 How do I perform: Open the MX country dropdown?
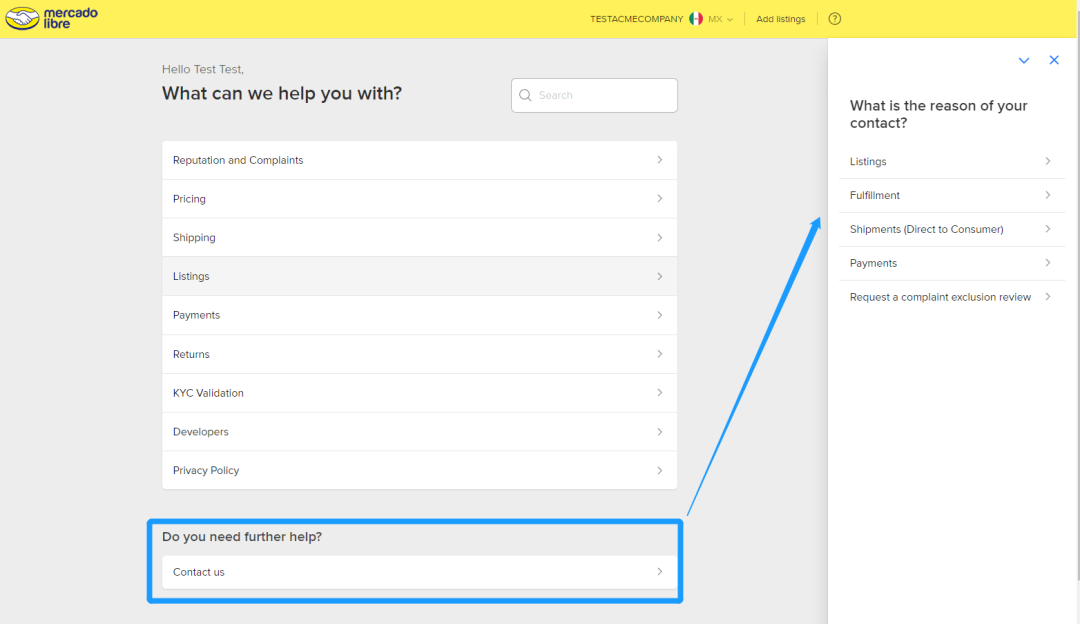coord(721,19)
